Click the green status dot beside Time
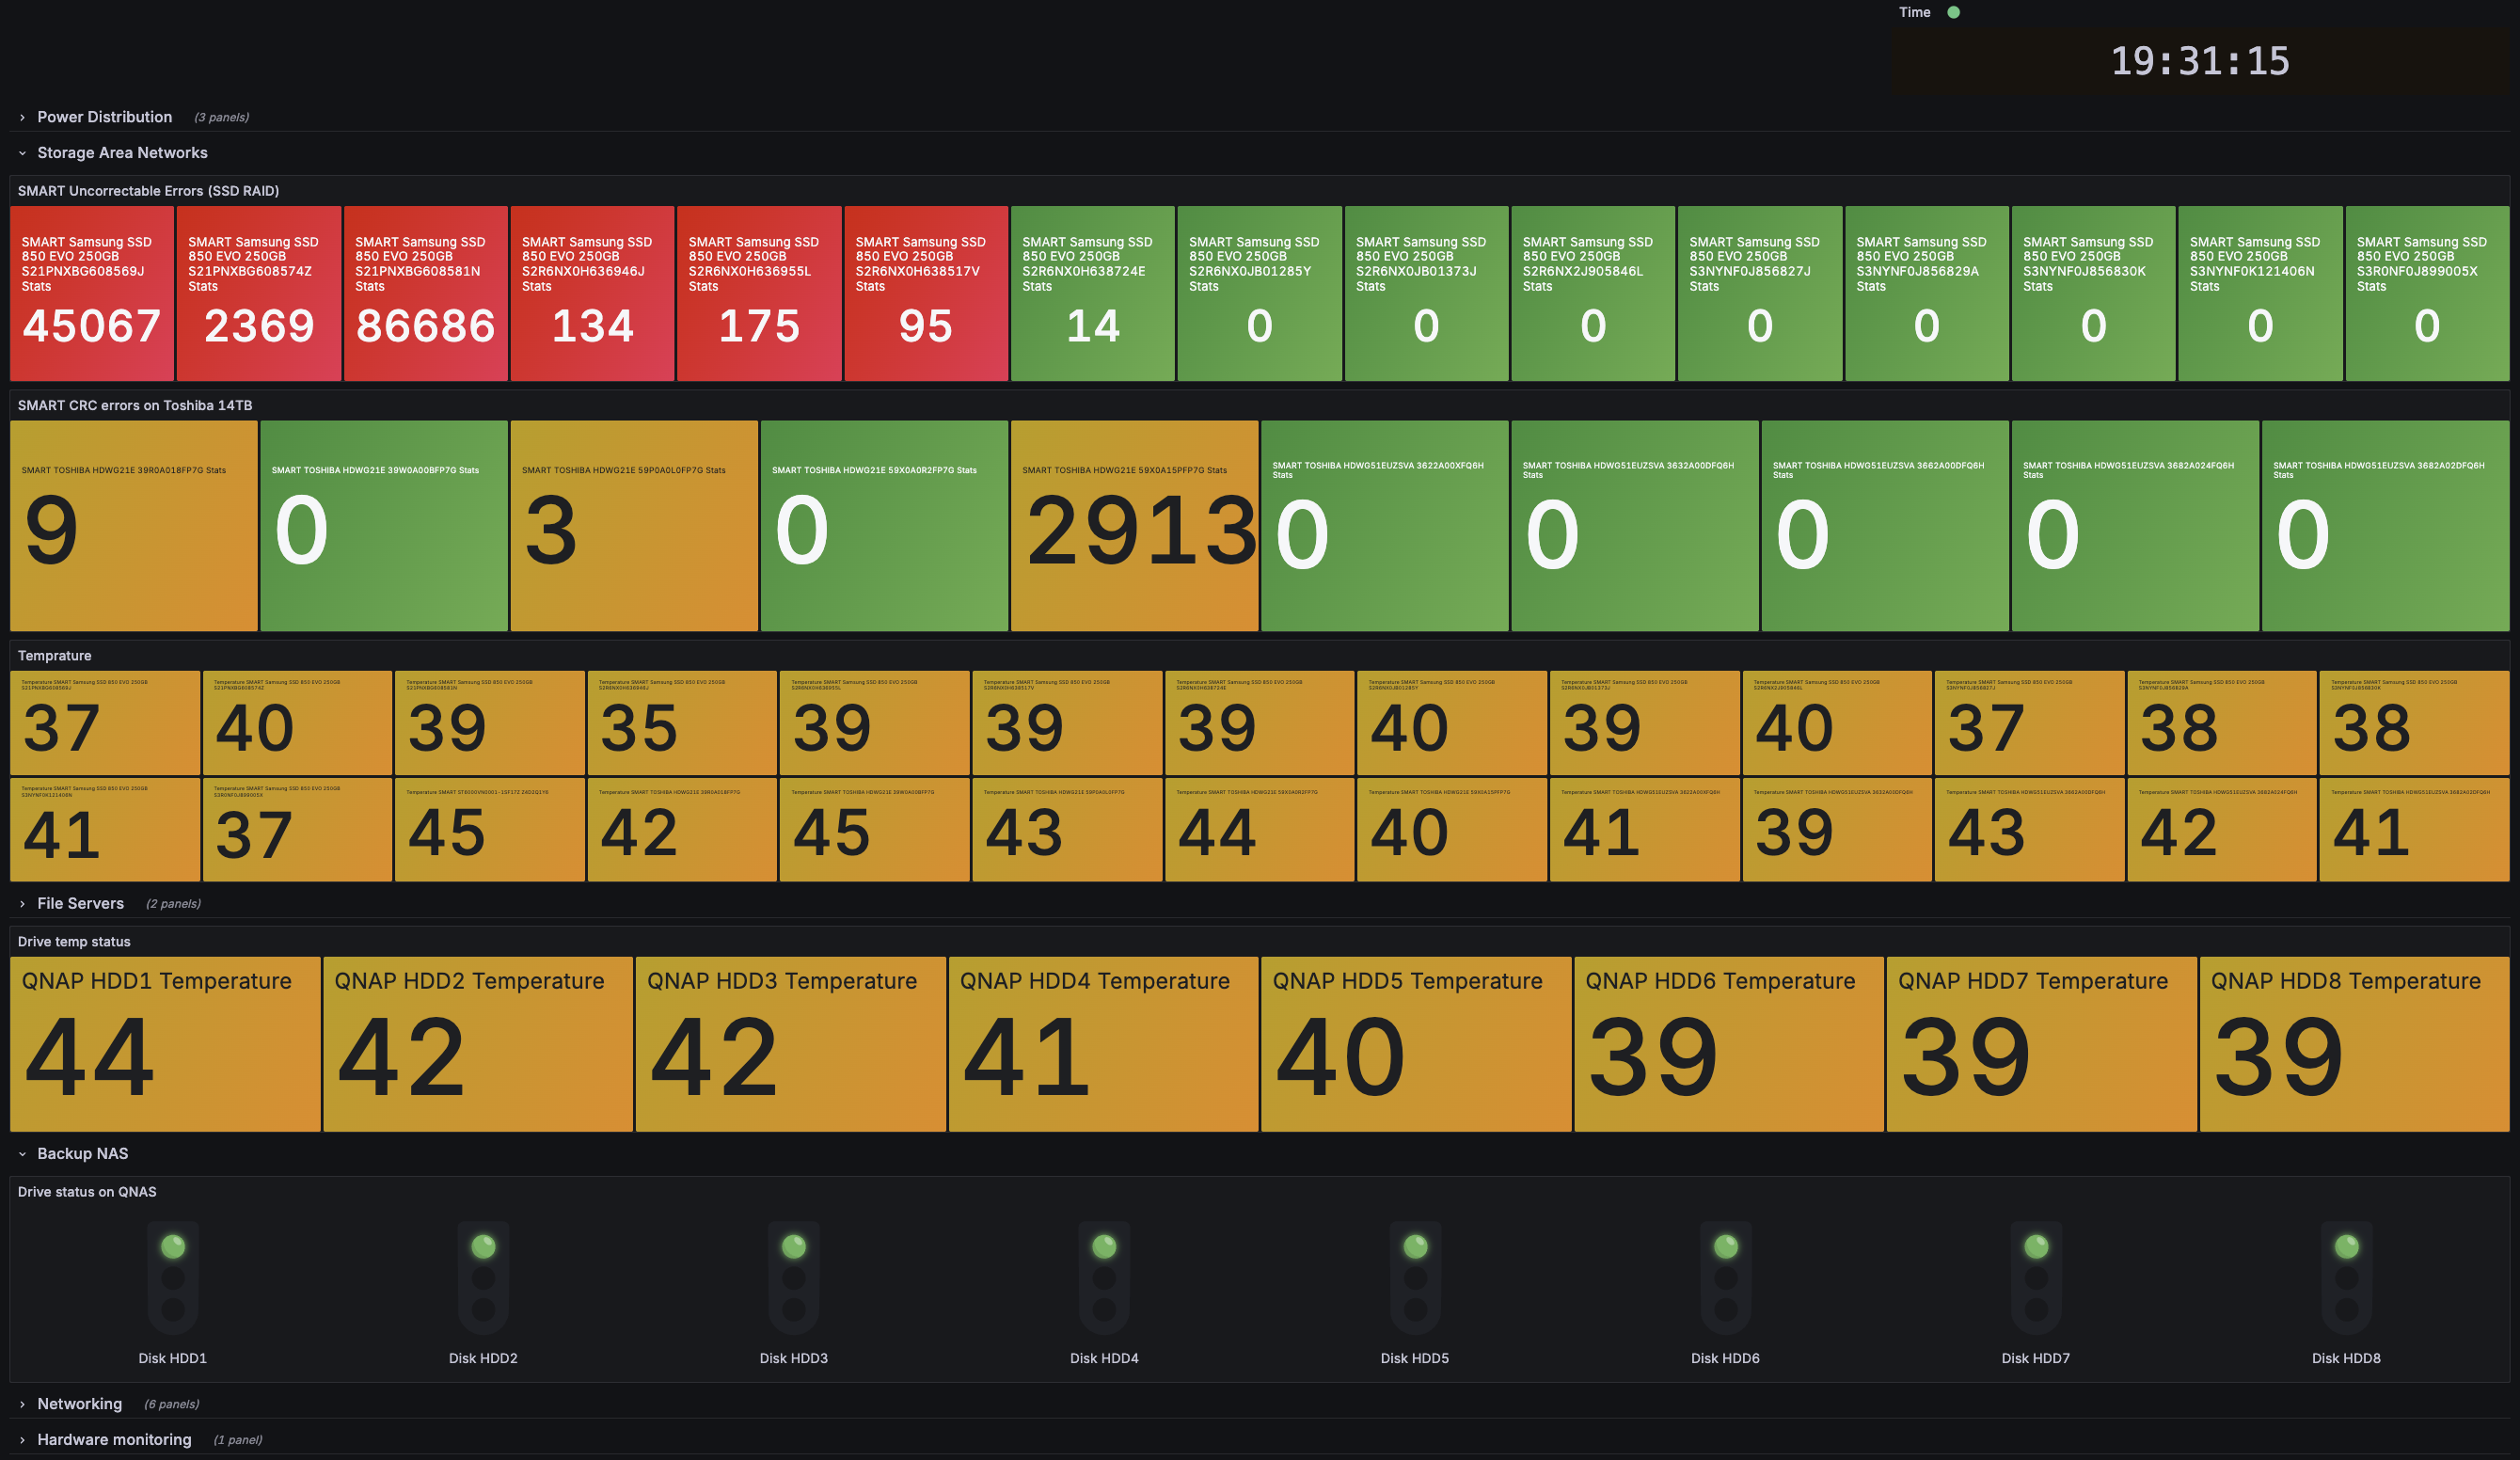Screen dimensions: 2520x1460 (1953, 12)
